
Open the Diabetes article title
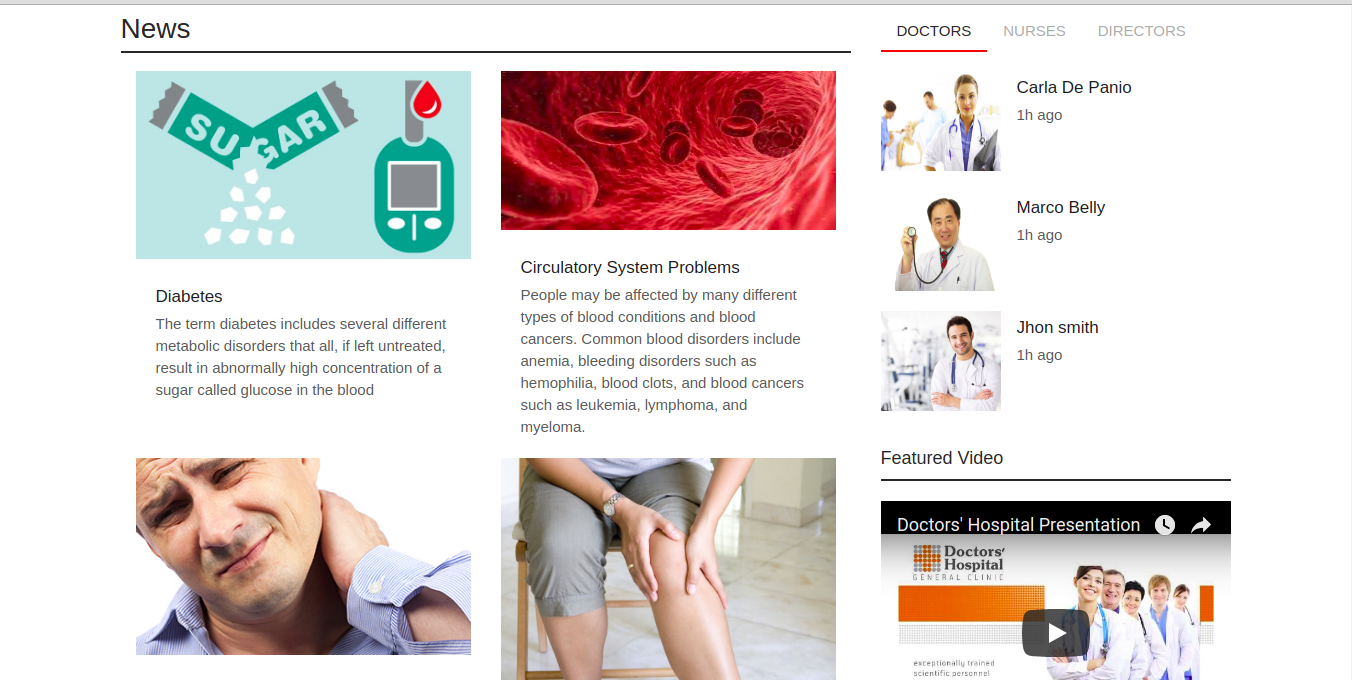189,296
